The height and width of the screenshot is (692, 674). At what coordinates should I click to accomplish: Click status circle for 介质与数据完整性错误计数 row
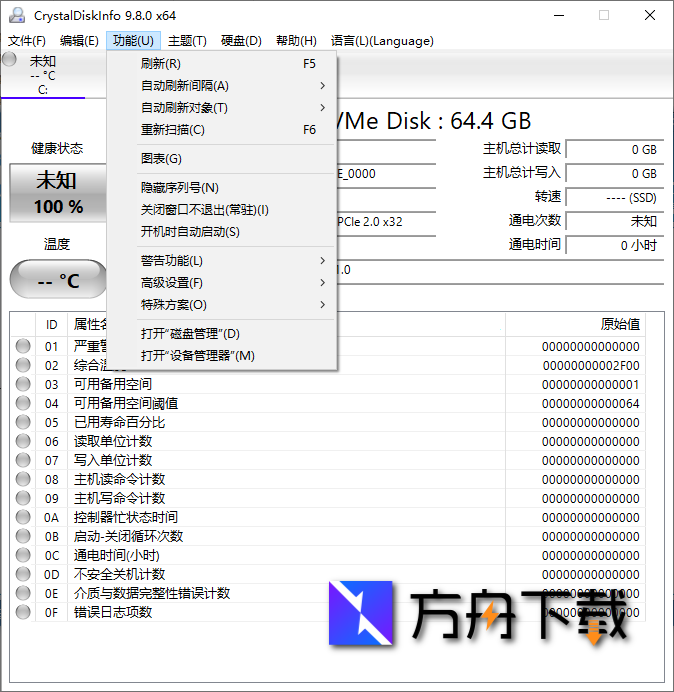click(23, 593)
